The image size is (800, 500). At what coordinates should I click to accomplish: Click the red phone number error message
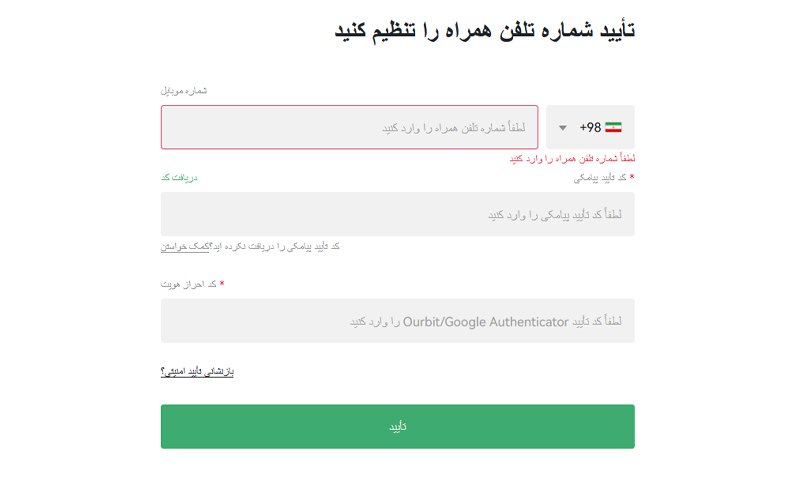coord(572,159)
